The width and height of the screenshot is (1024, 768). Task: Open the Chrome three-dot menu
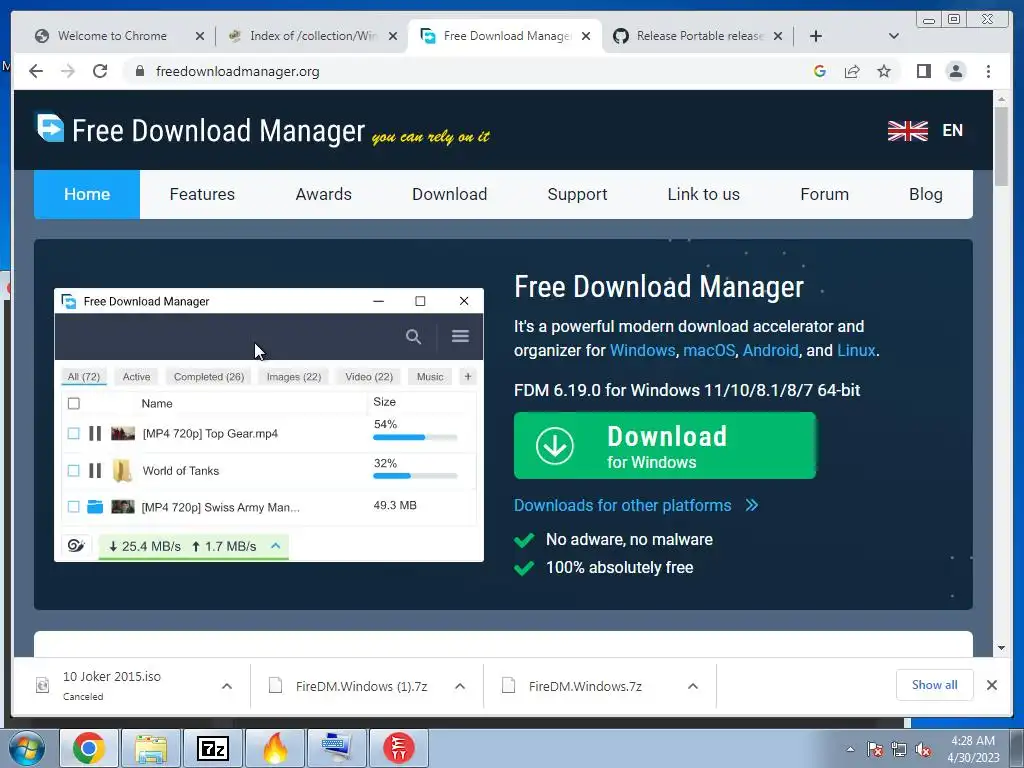[x=988, y=71]
